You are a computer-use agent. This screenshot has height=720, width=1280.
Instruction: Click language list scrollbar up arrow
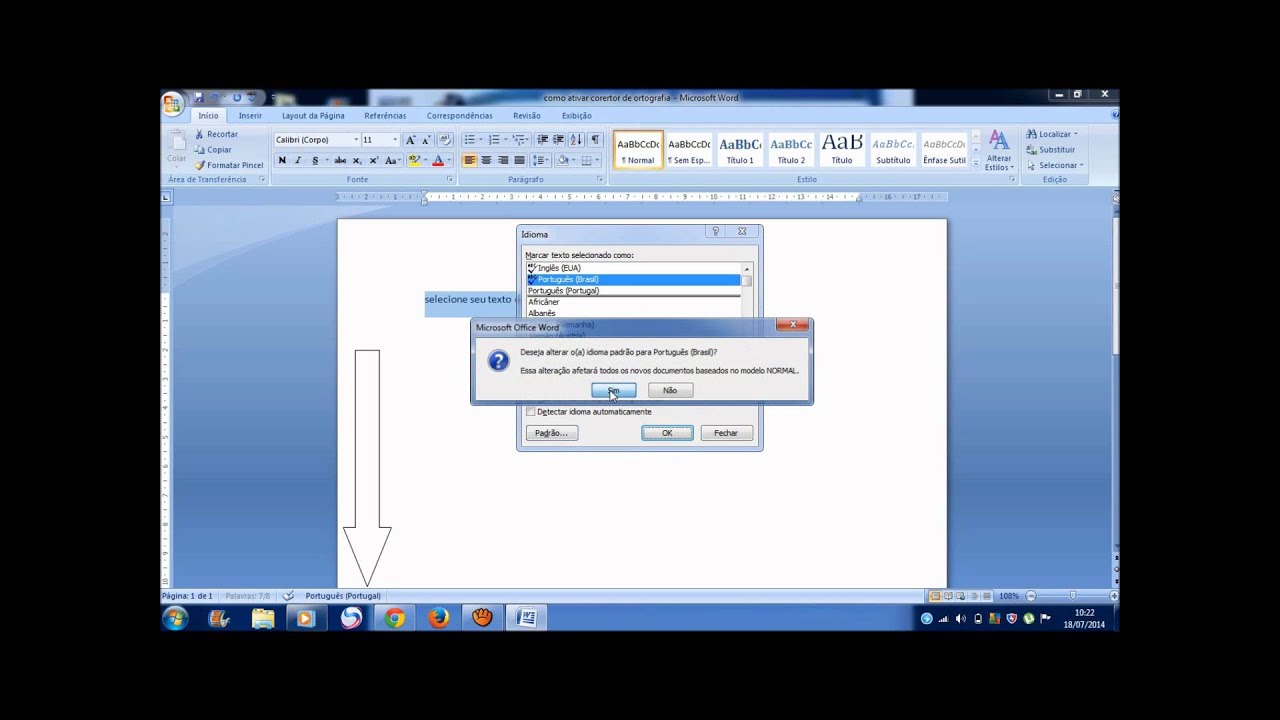(746, 269)
